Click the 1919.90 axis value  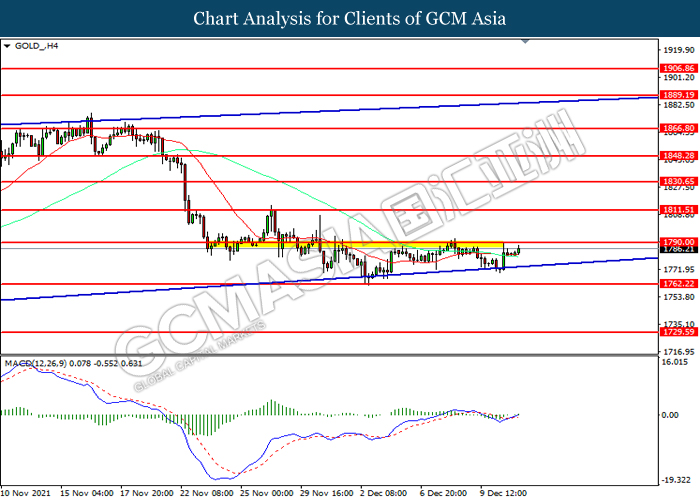pyautogui.click(x=678, y=50)
